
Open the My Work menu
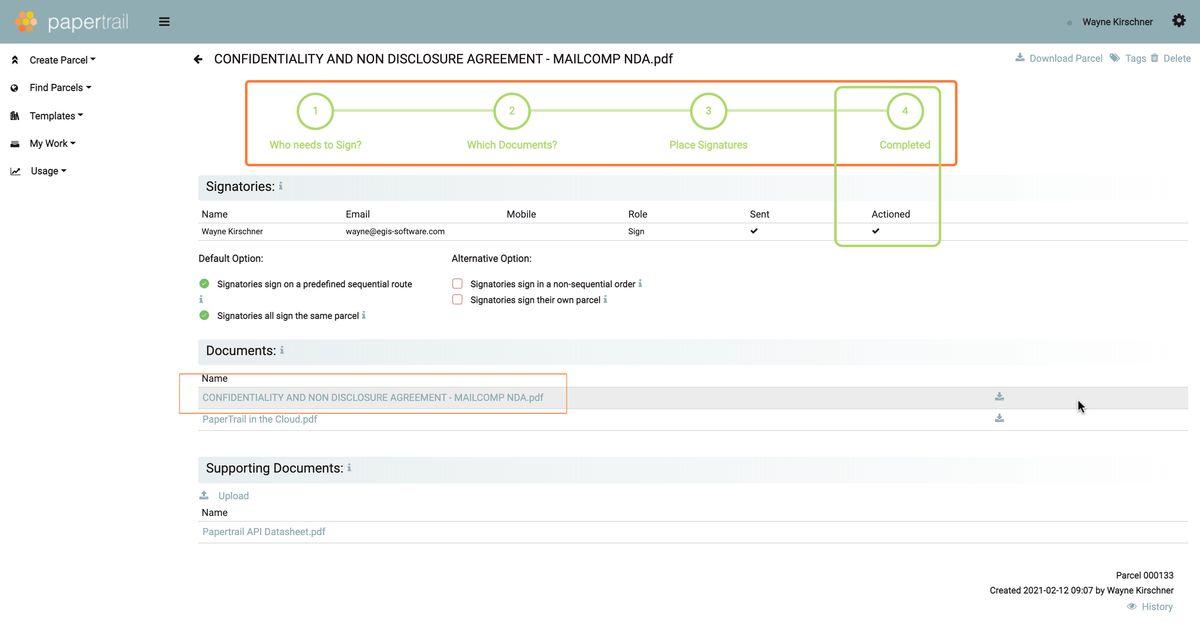tap(52, 144)
